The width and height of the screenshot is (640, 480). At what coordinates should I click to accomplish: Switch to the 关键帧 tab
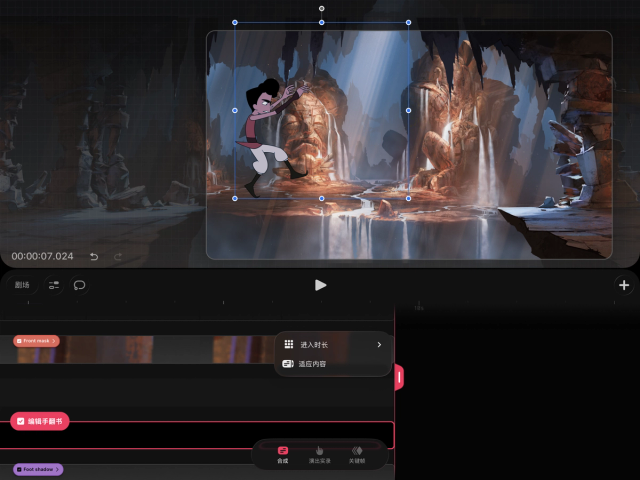[x=357, y=455]
